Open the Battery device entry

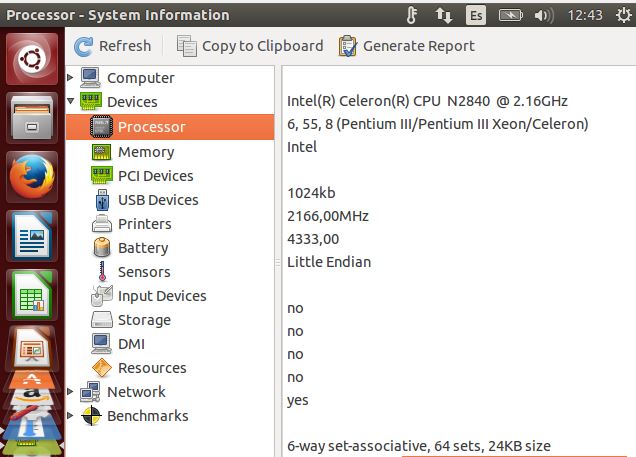point(142,248)
